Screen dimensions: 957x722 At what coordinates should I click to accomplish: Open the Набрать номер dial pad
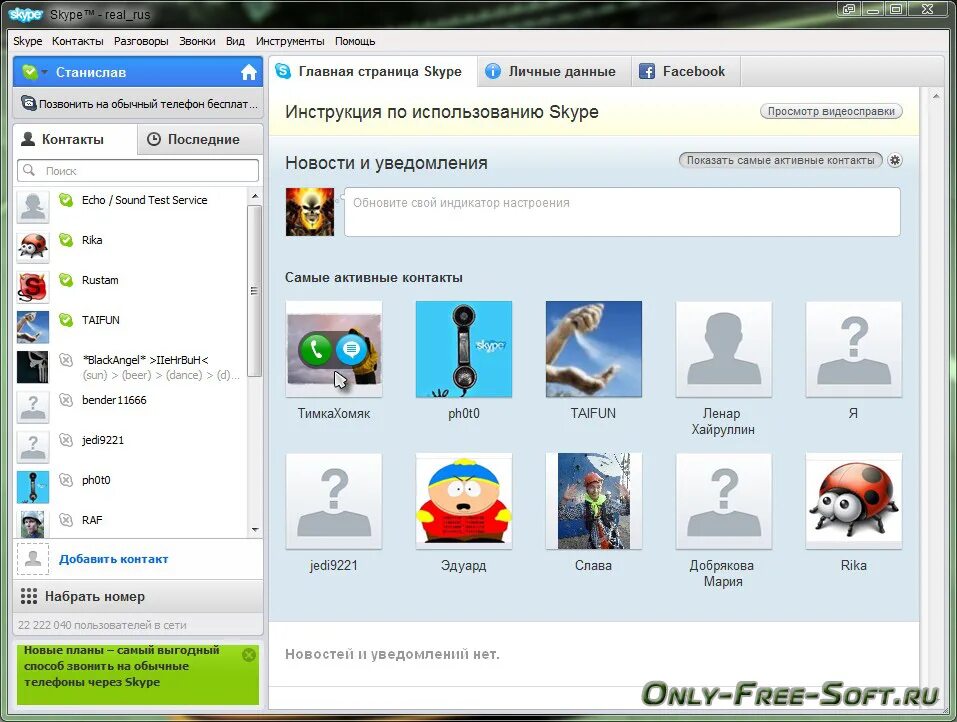pos(138,596)
